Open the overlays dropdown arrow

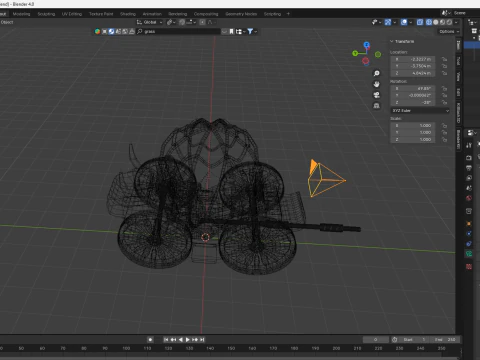pos(411,22)
